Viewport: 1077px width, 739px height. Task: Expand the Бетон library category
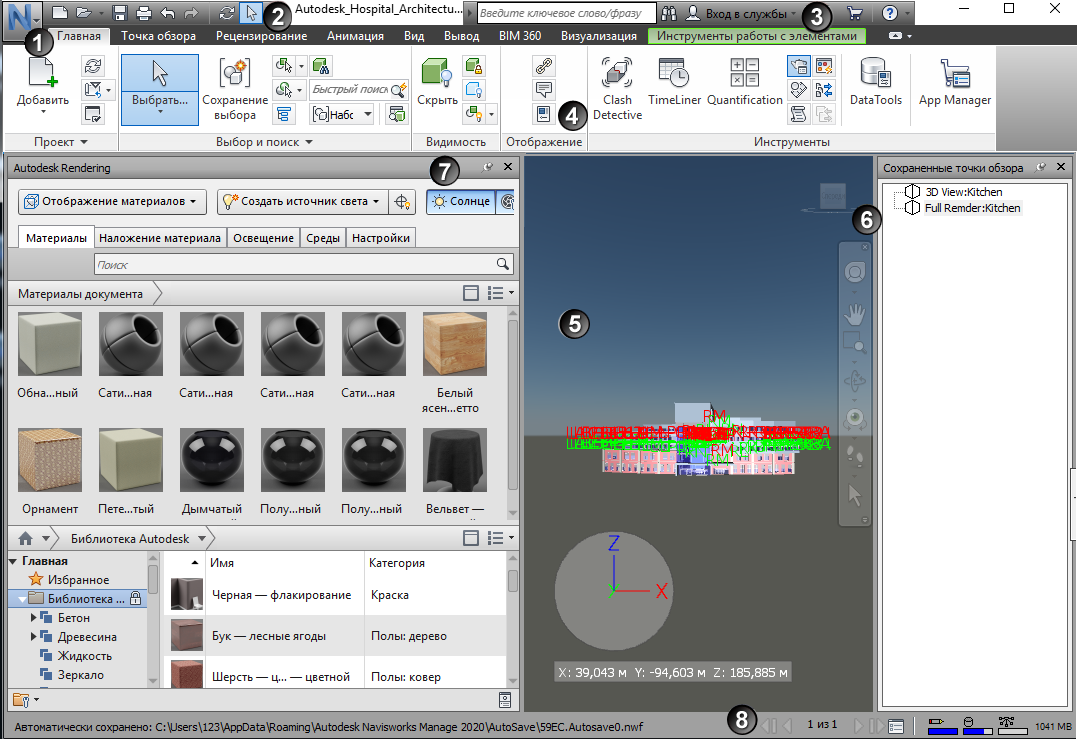click(x=33, y=617)
